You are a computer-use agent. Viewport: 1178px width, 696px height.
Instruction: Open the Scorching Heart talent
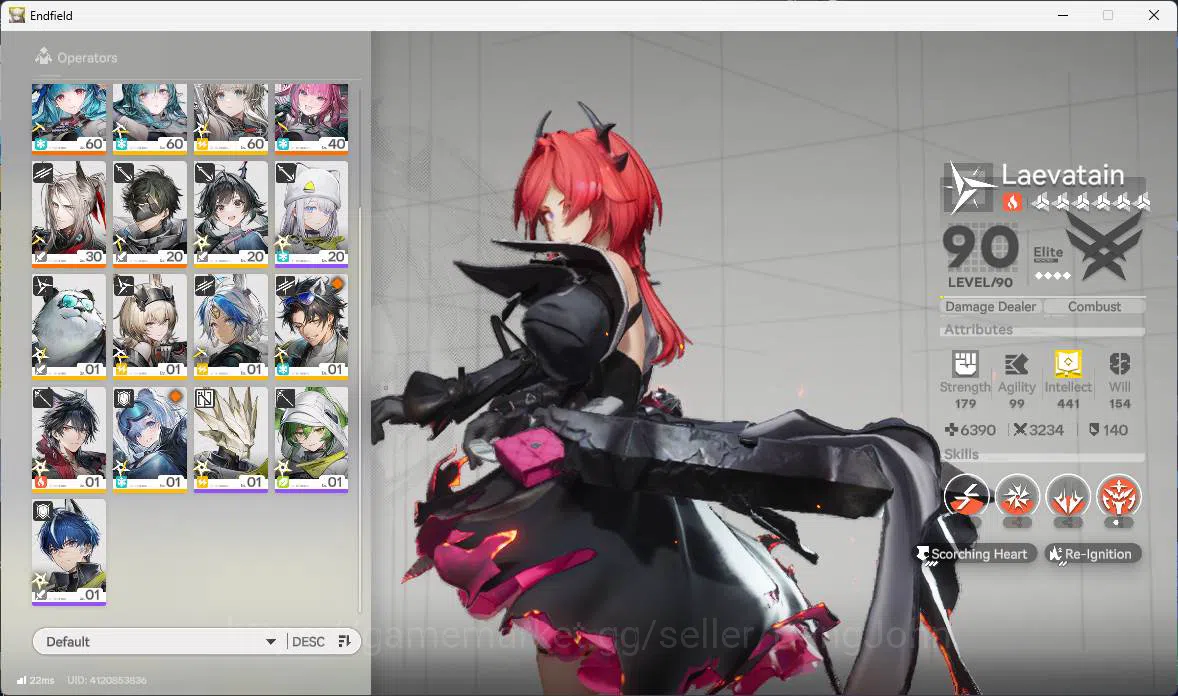click(x=975, y=554)
